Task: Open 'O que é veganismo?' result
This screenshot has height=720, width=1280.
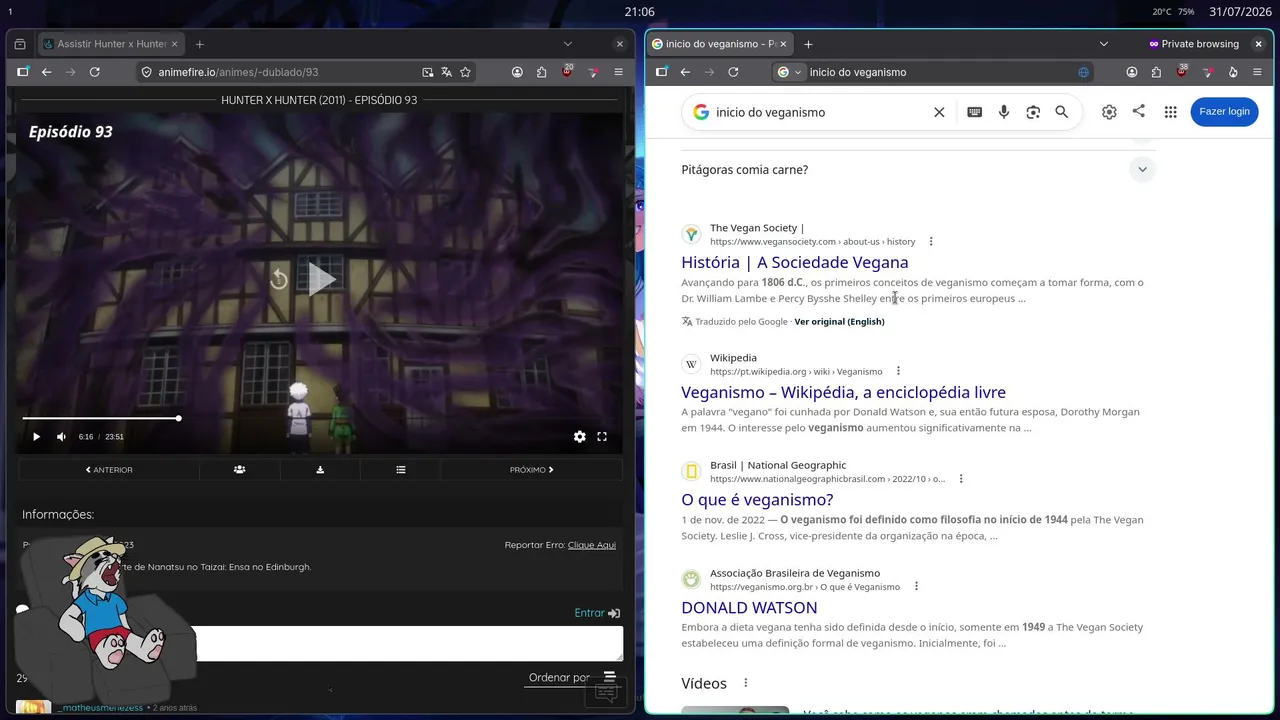Action: [x=757, y=500]
